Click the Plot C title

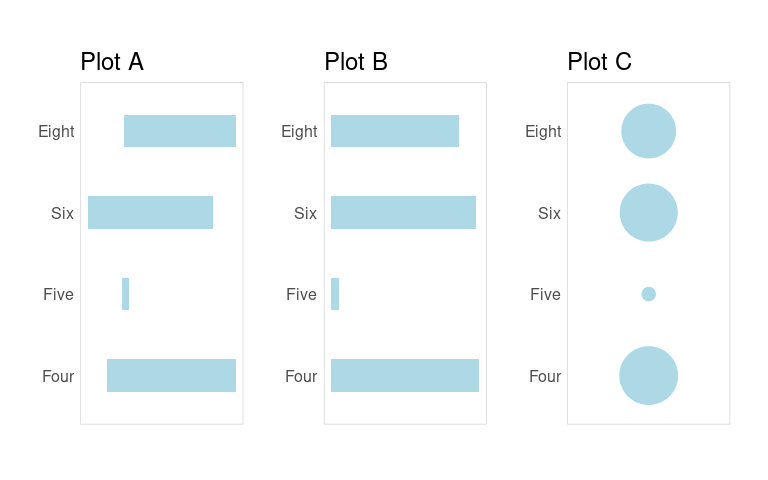tap(600, 62)
